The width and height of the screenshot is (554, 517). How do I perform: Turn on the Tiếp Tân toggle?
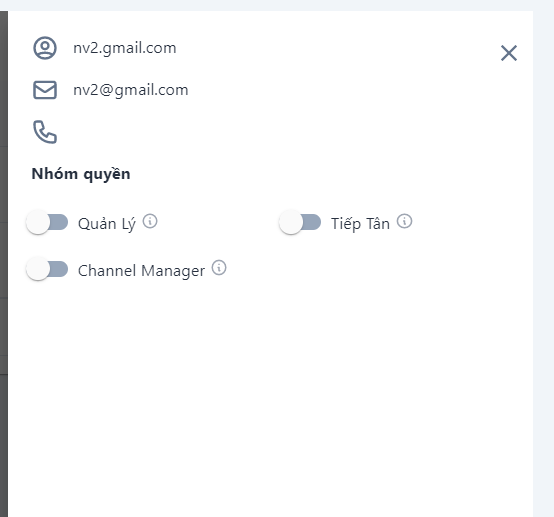tap(300, 222)
